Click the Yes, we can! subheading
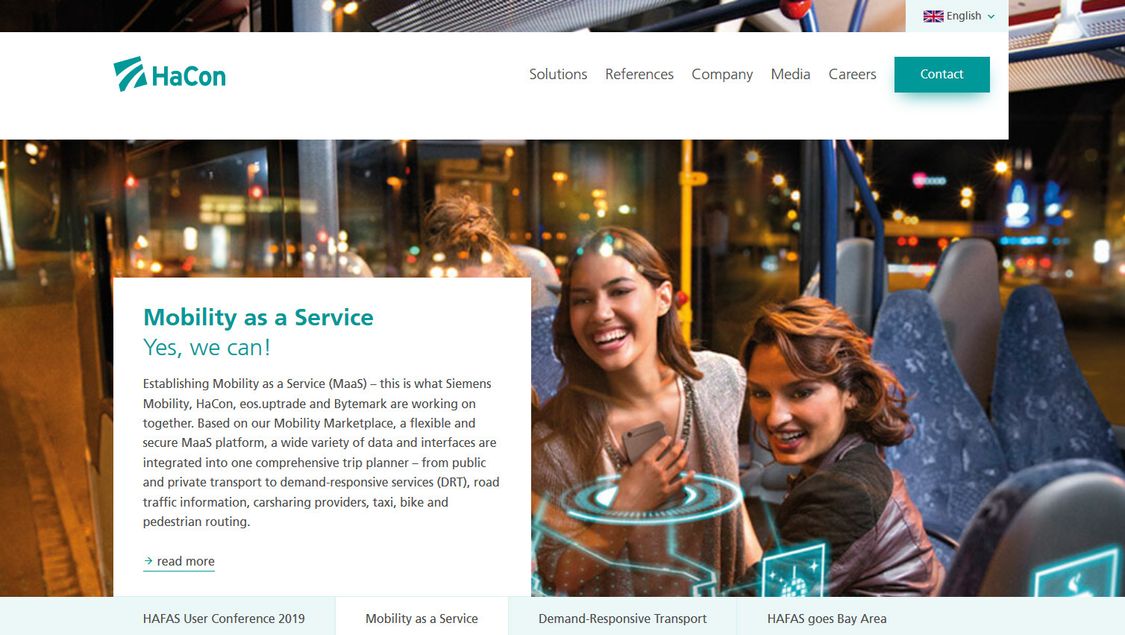The width and height of the screenshot is (1125, 635). [207, 347]
